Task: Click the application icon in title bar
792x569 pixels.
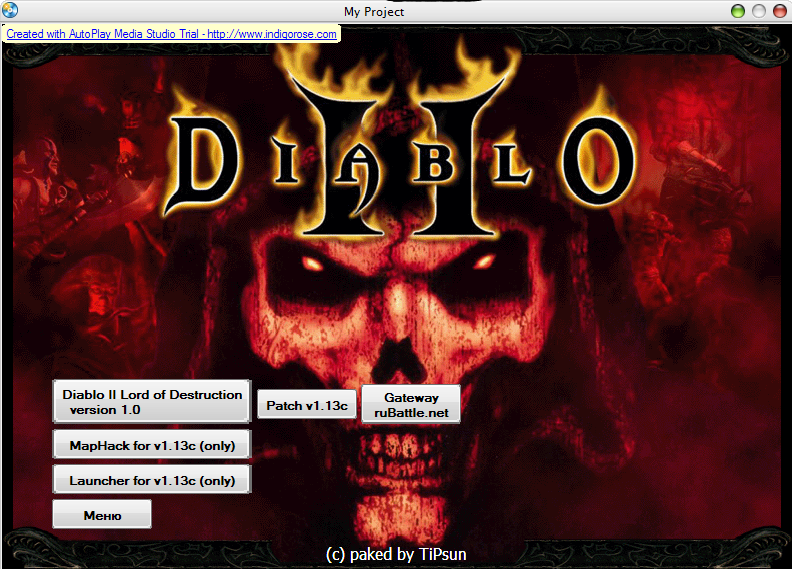Action: [11, 11]
